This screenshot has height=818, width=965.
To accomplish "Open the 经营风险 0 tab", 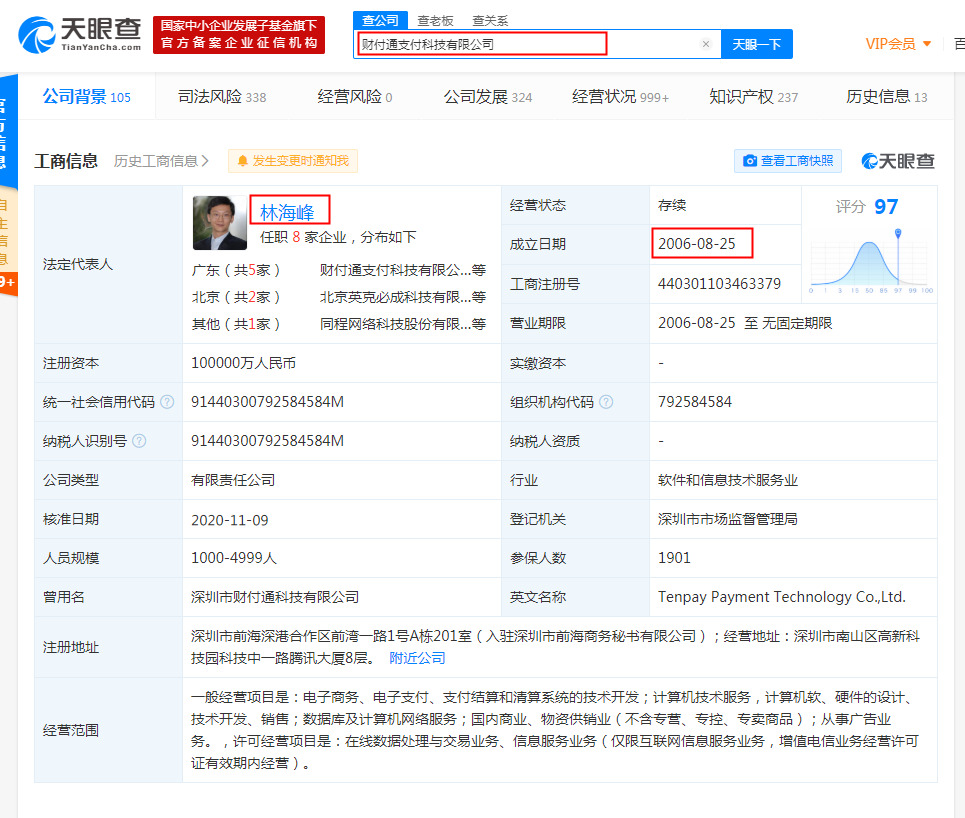I will point(355,97).
